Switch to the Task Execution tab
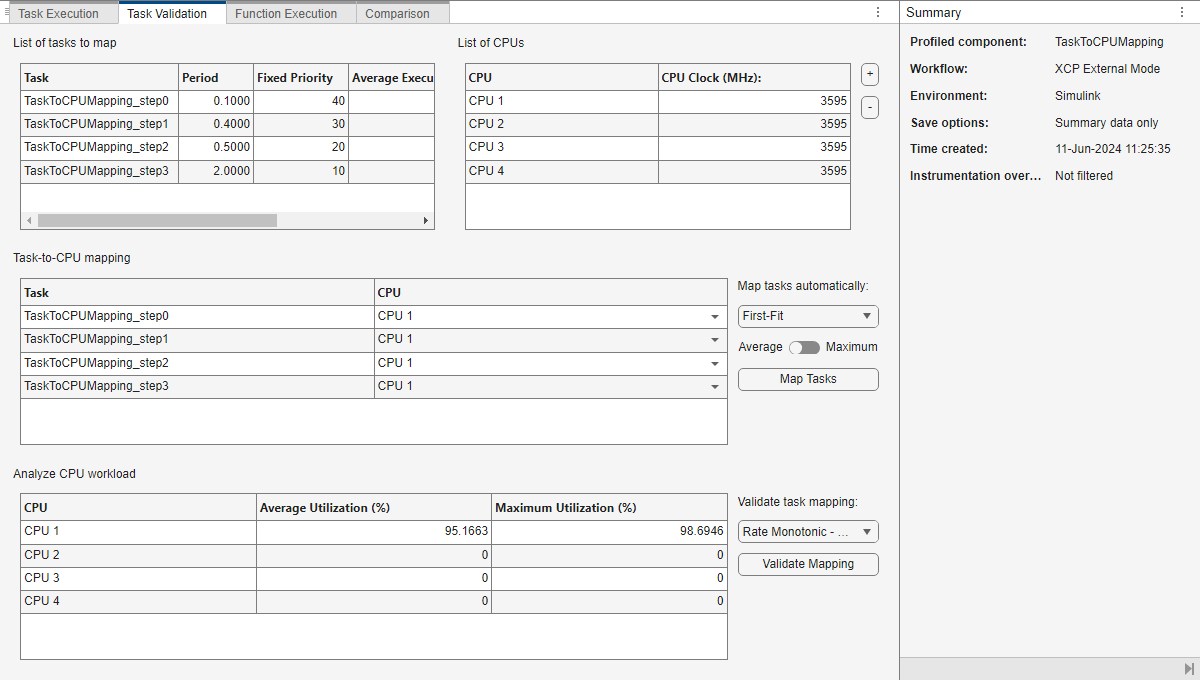The height and width of the screenshot is (680, 1200). (x=59, y=14)
